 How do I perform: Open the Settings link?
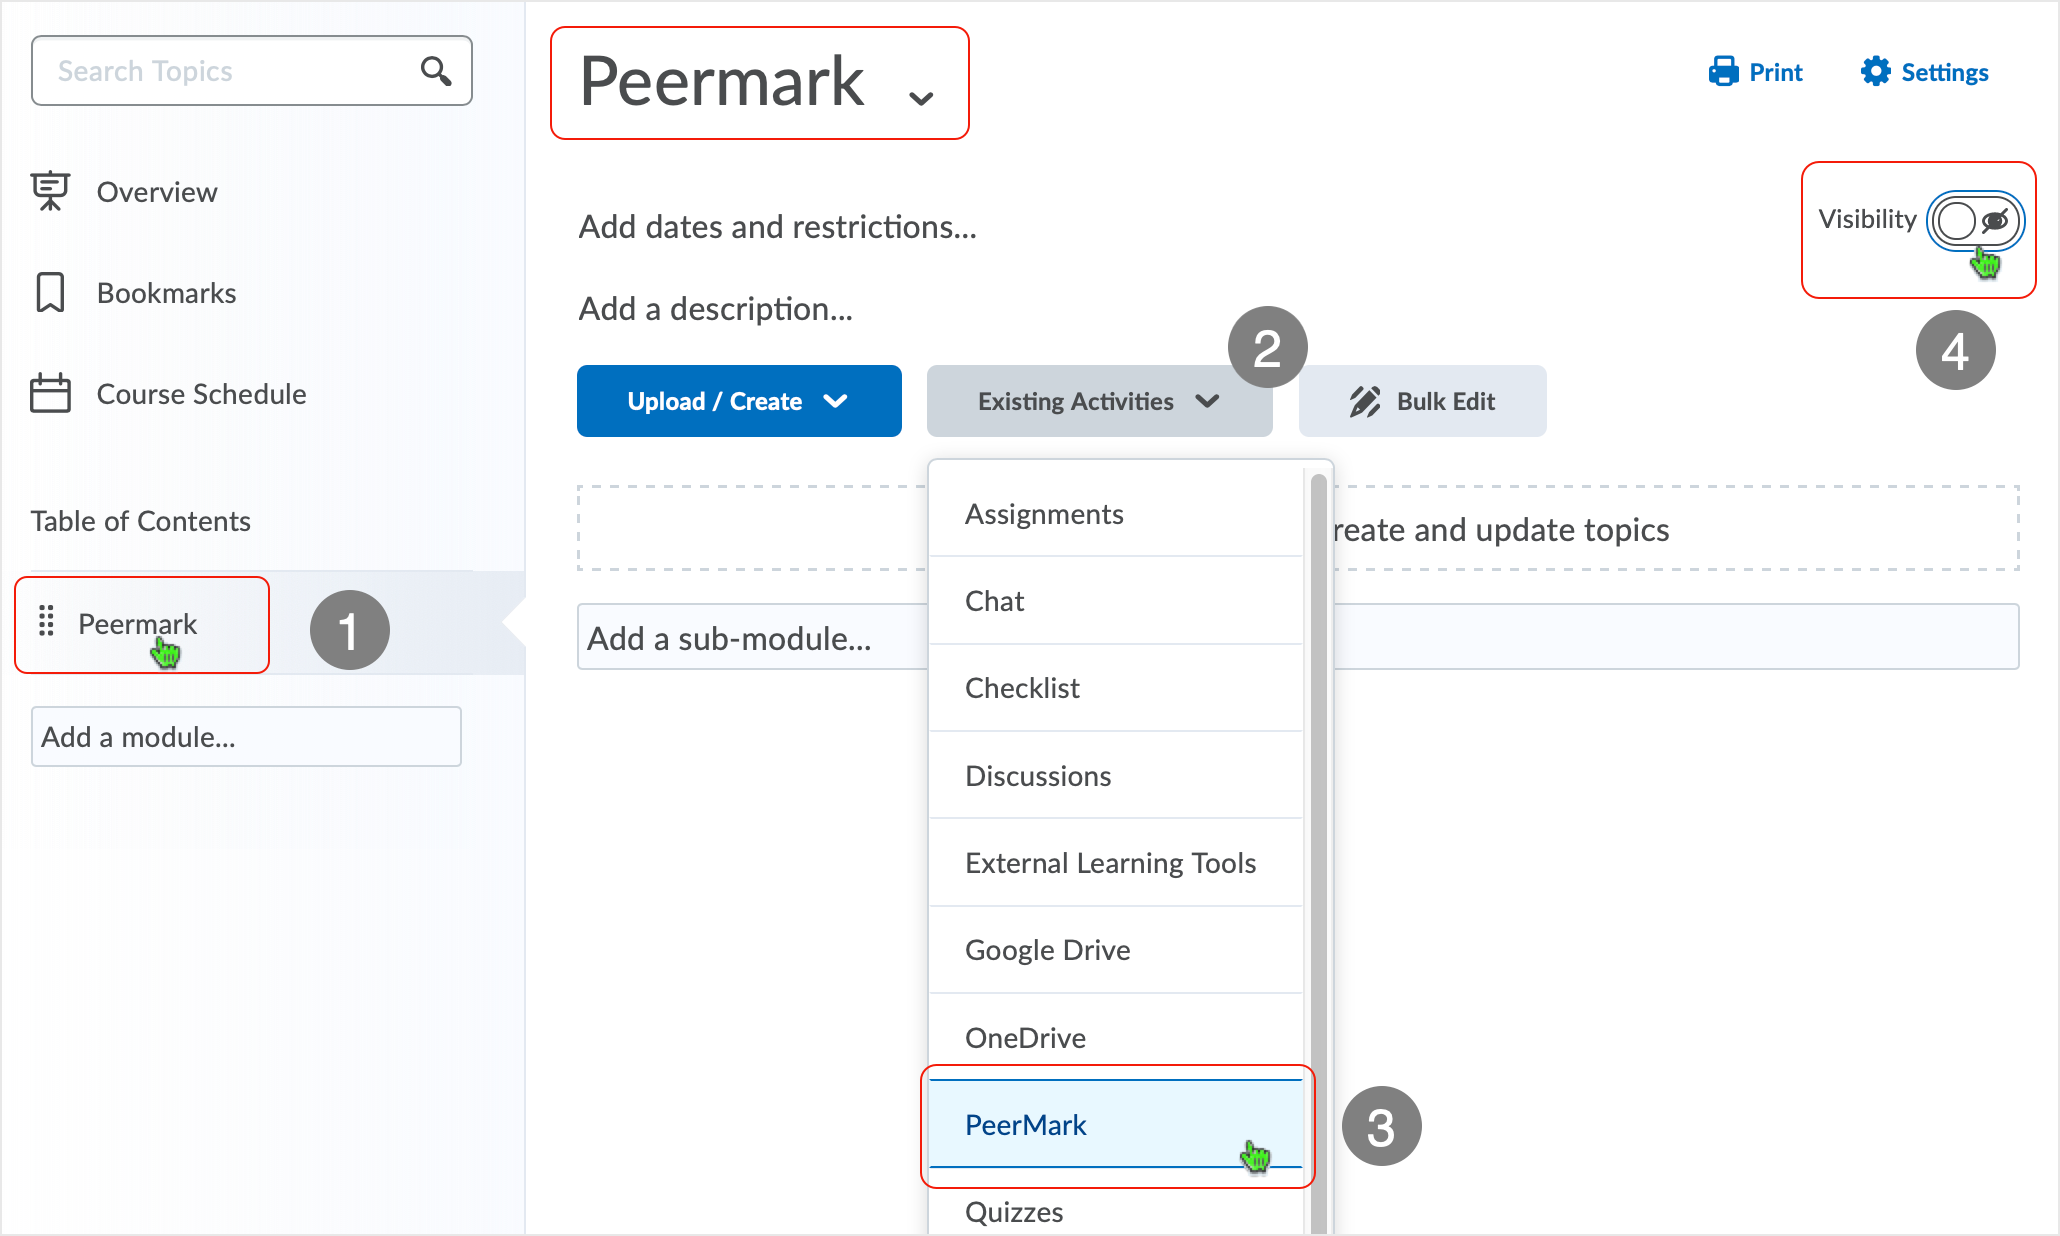point(1924,72)
